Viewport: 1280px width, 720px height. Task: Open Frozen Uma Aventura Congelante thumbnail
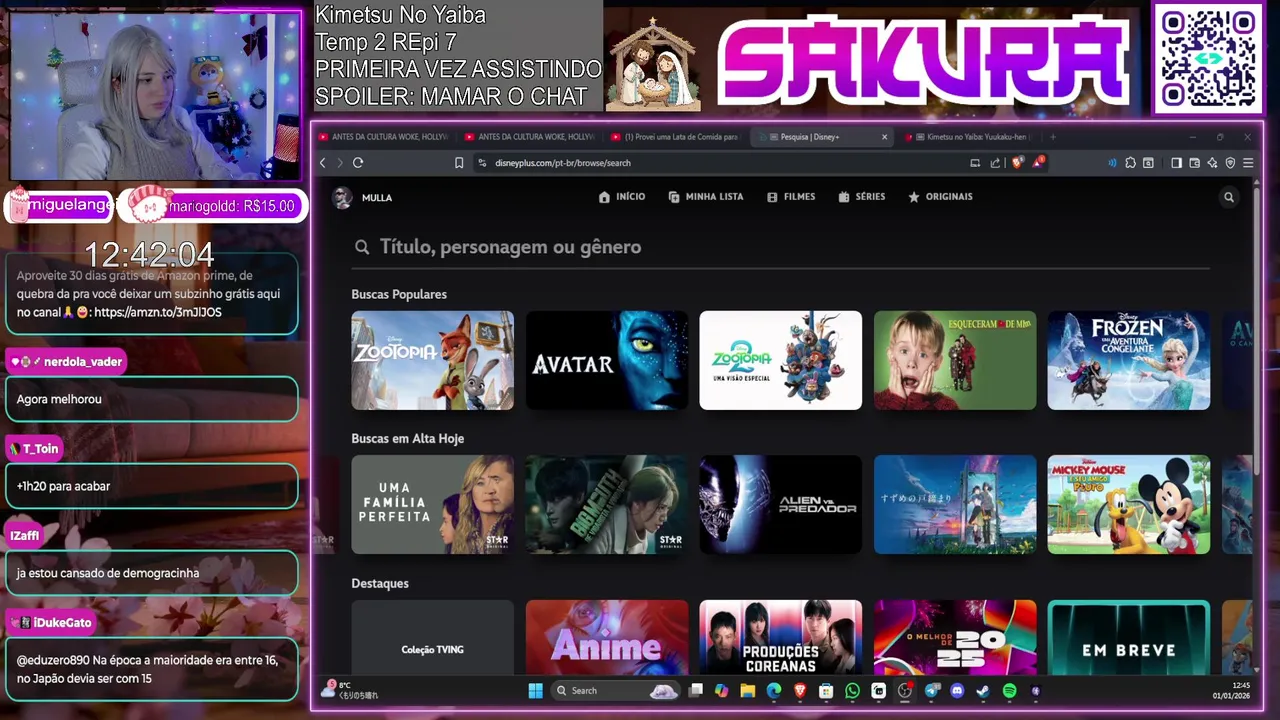click(x=1129, y=360)
